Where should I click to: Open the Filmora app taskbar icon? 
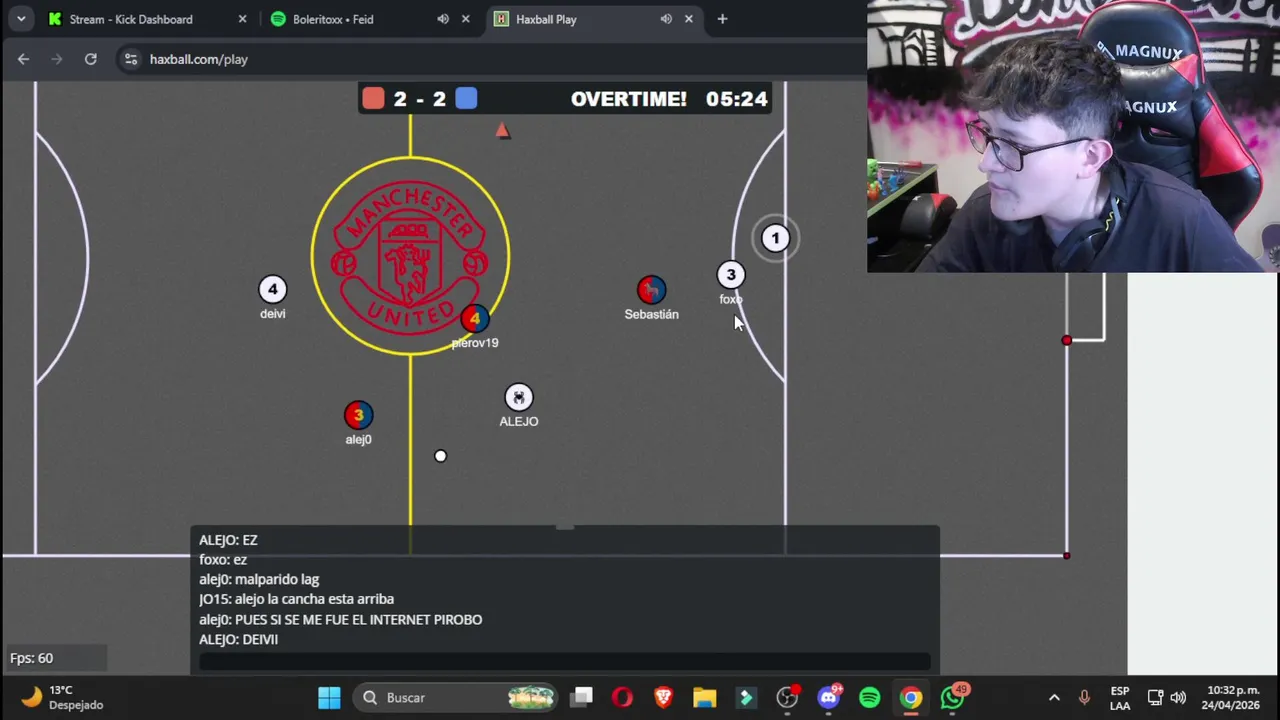coord(746,697)
